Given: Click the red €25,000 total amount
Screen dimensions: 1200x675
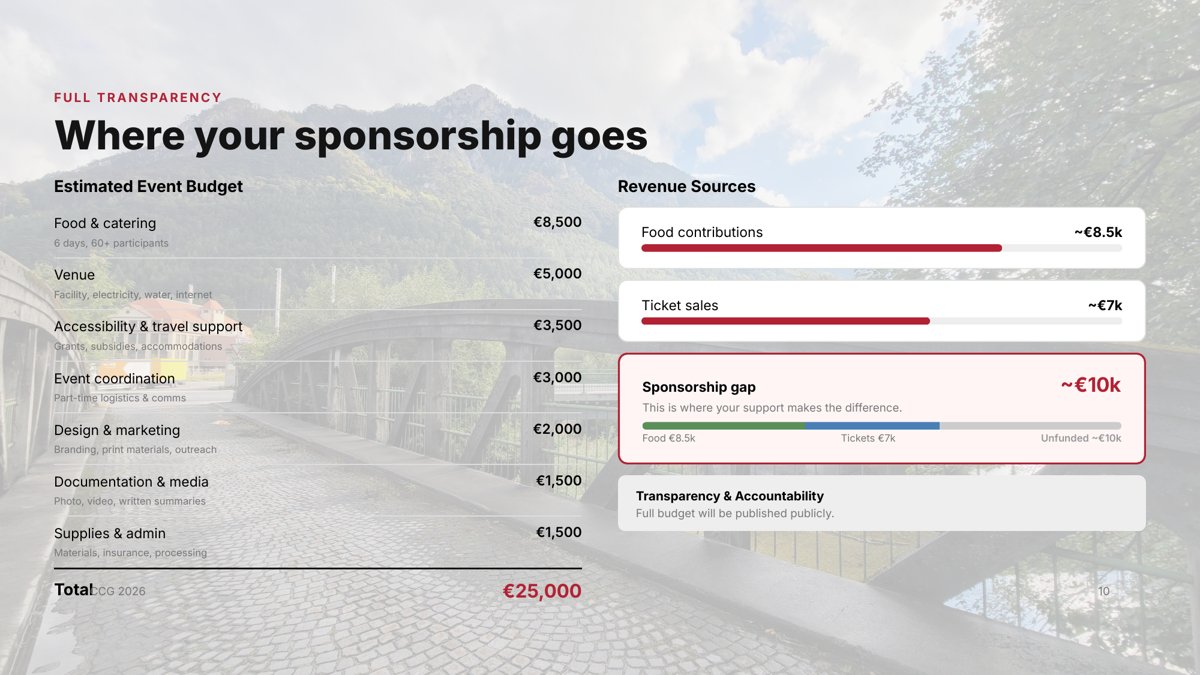Looking at the screenshot, I should (x=541, y=591).
